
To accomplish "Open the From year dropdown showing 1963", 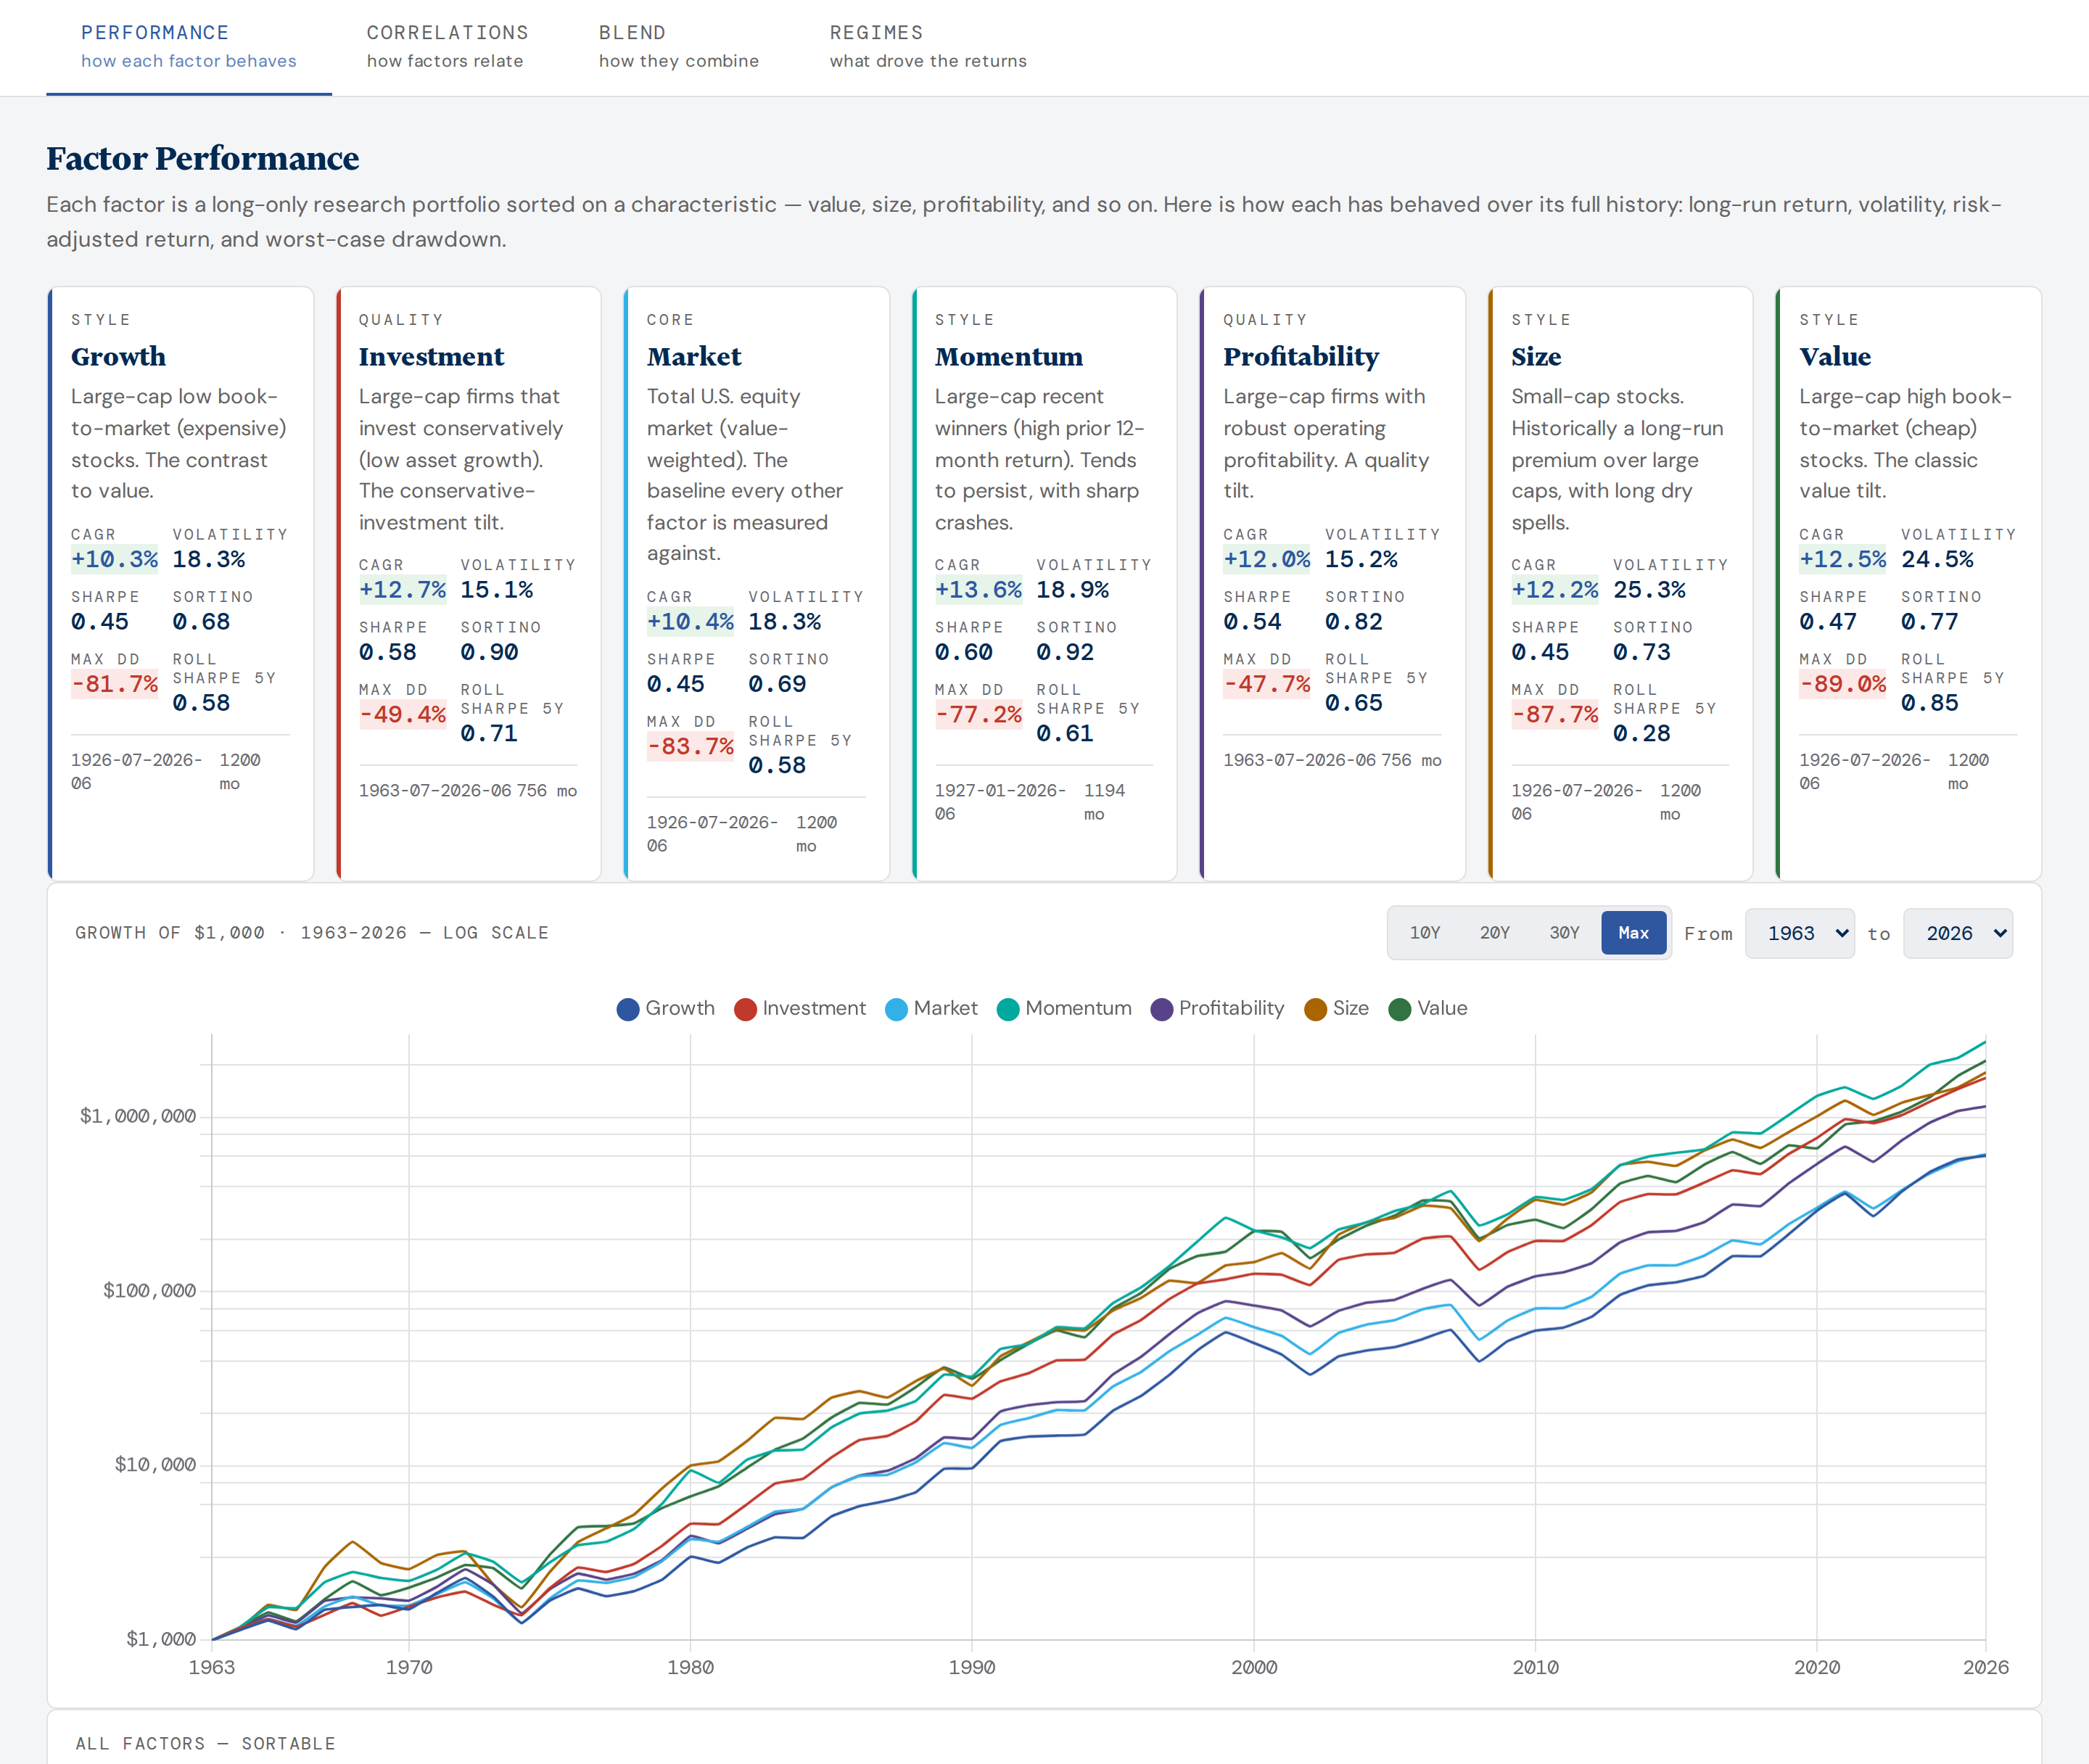I will [1799, 933].
